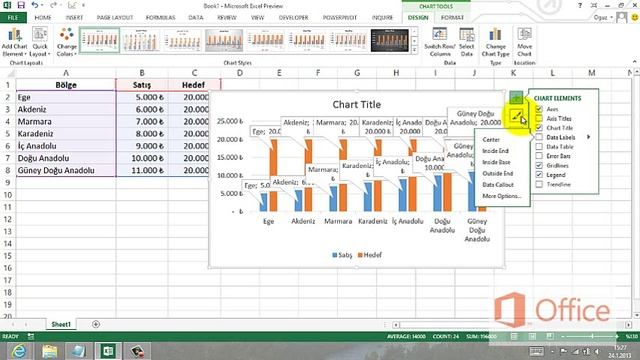The width and height of the screenshot is (640, 360).
Task: Open the FILE tab
Action: 13,18
